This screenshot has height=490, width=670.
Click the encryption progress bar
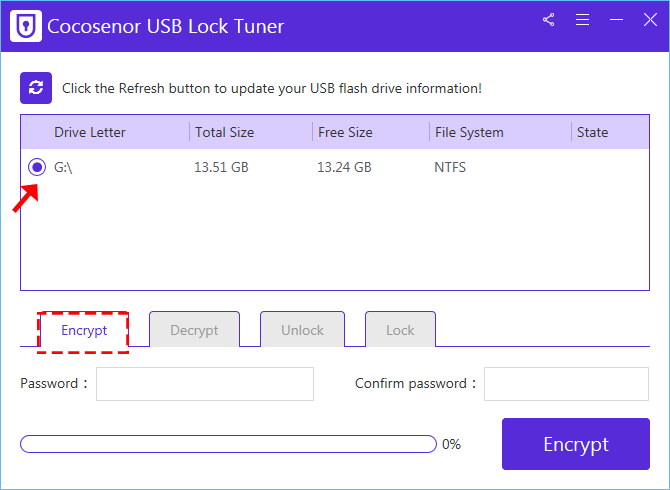(x=229, y=444)
